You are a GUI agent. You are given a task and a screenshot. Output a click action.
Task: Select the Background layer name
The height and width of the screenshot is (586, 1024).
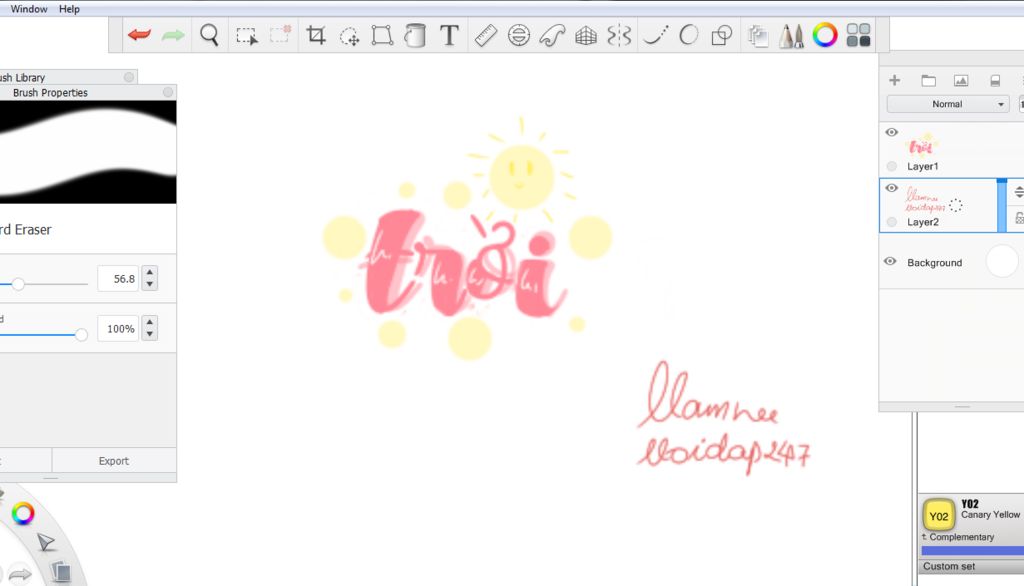coord(935,263)
